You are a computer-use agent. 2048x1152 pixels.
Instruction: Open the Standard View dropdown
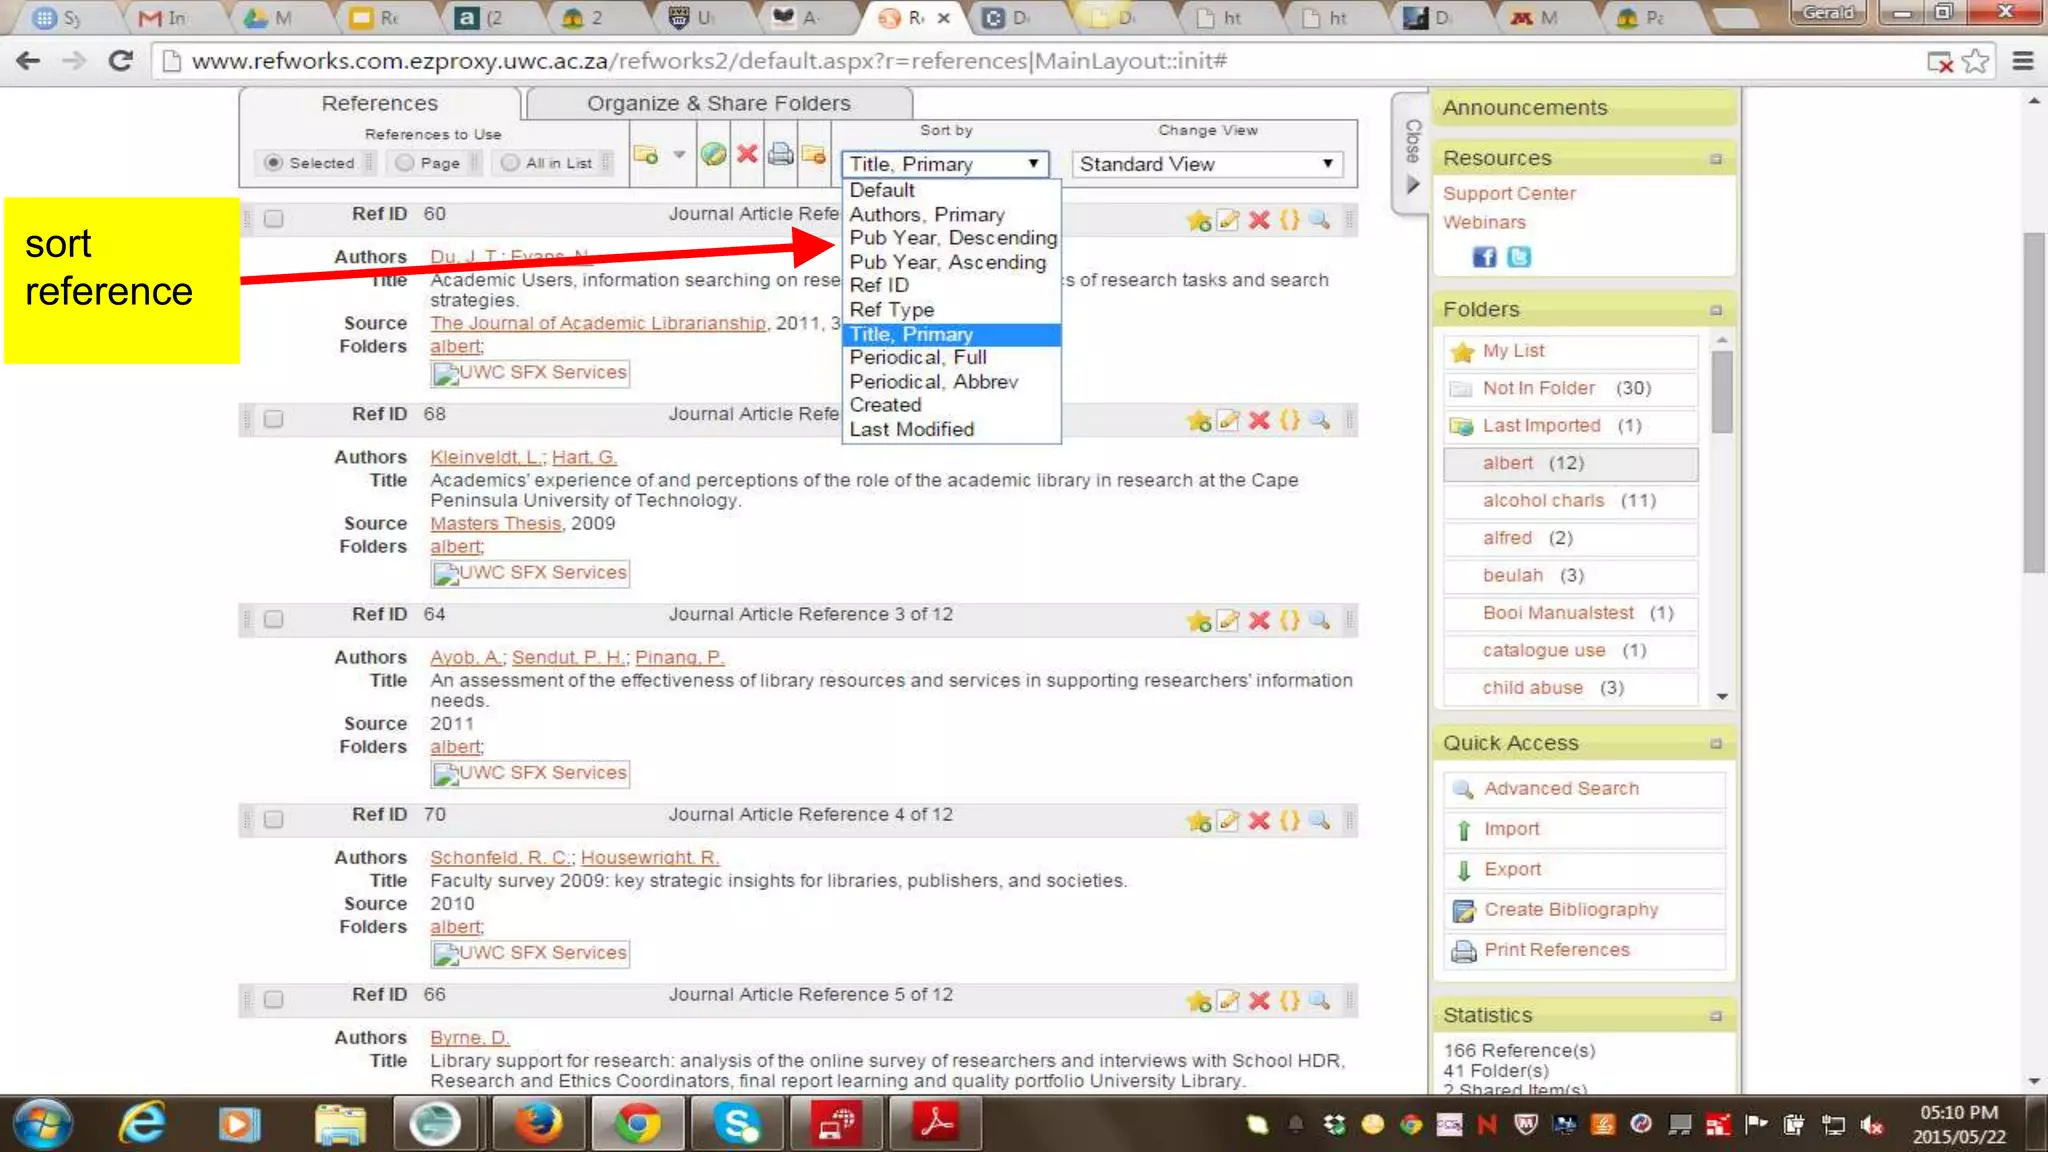pyautogui.click(x=1206, y=164)
